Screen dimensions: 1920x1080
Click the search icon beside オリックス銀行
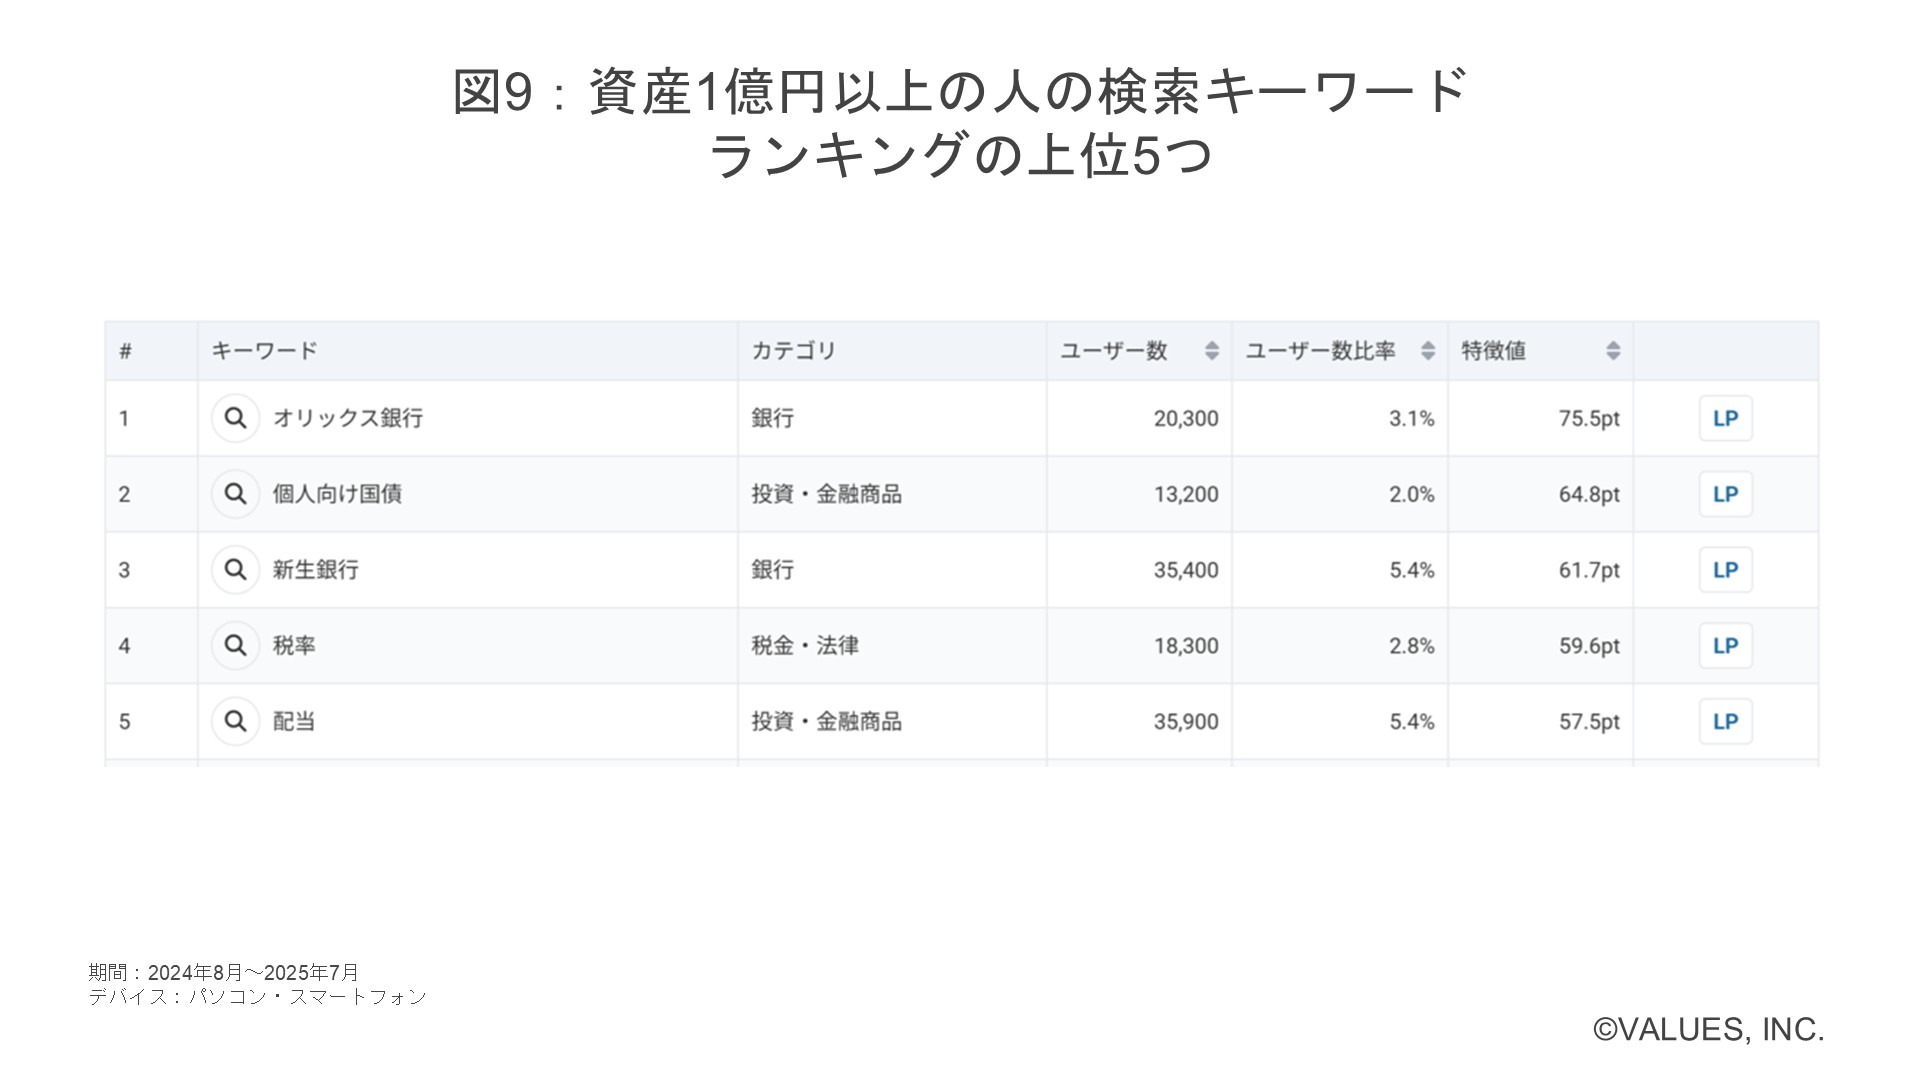pos(235,418)
